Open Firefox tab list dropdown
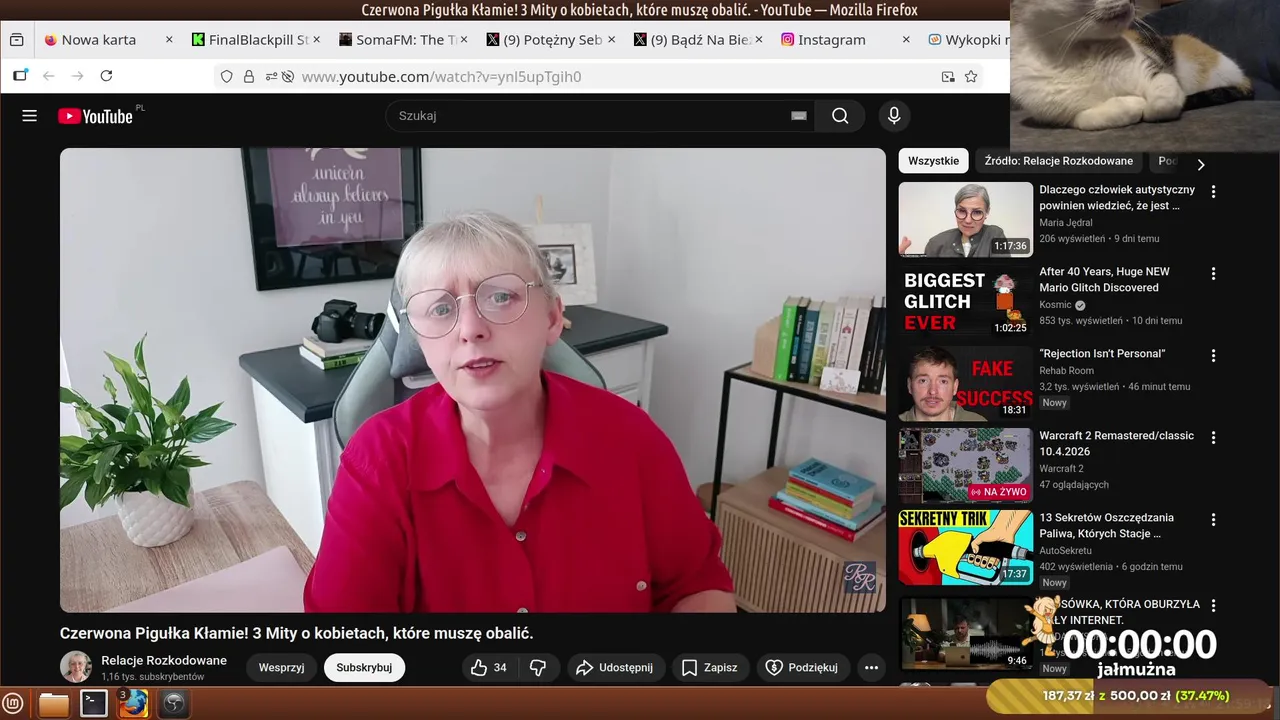Image resolution: width=1280 pixels, height=720 pixels. [x=16, y=40]
